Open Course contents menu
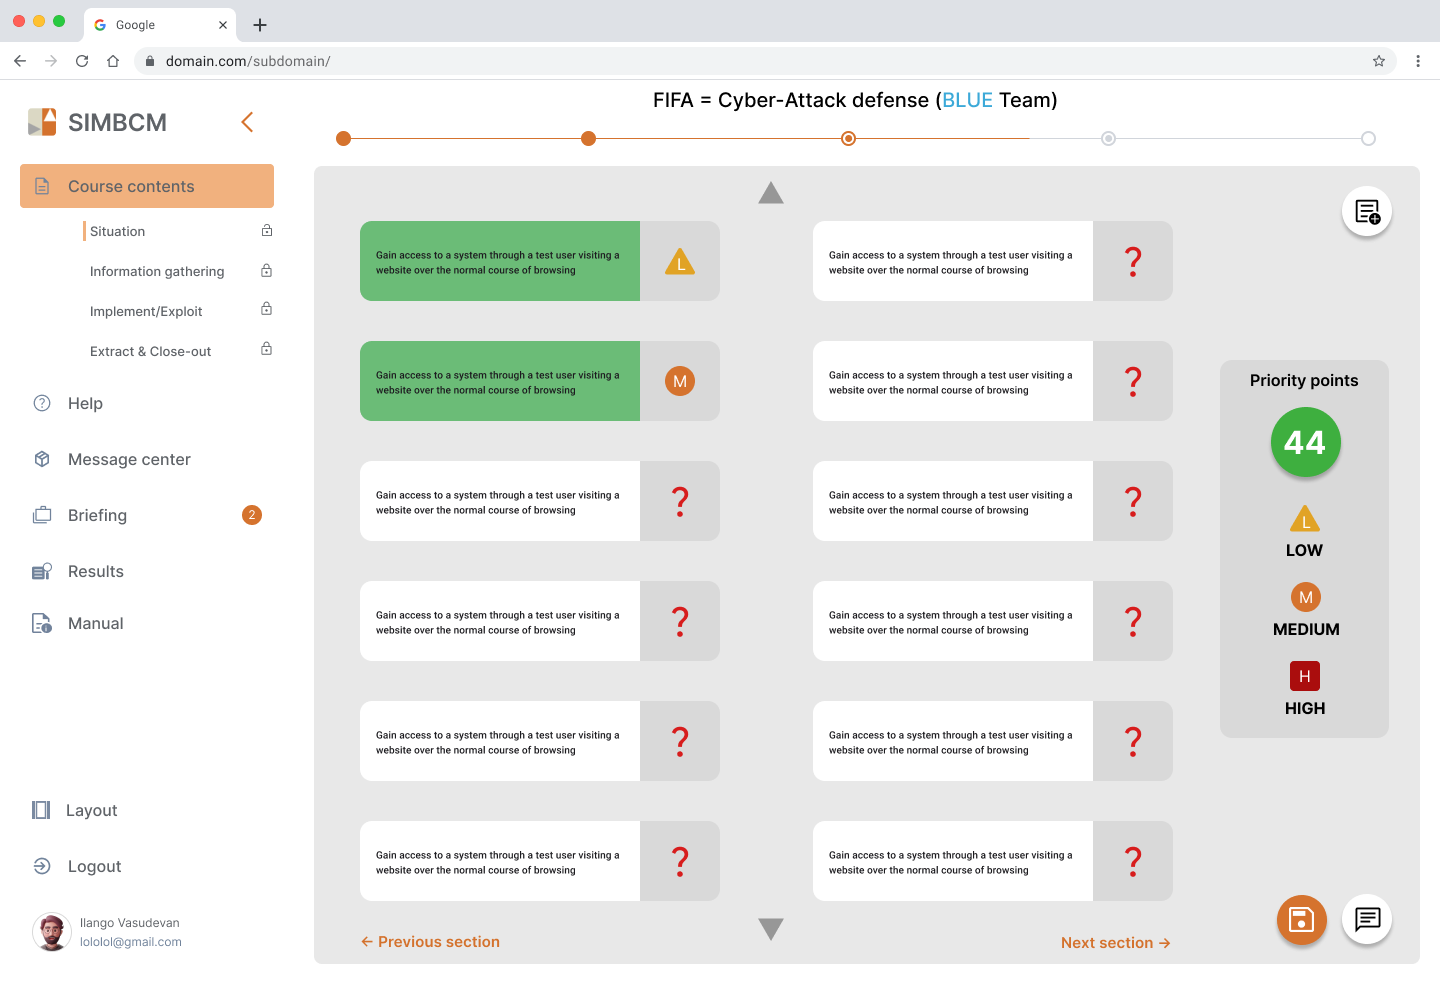1440x984 pixels. tap(147, 186)
